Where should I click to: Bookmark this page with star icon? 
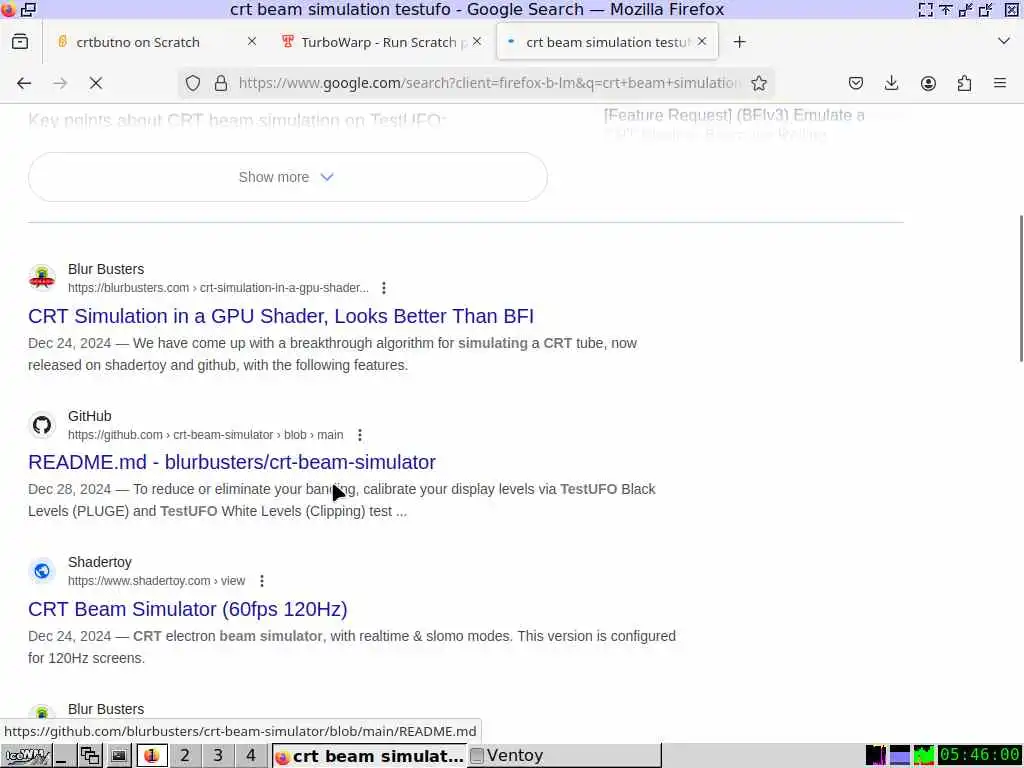coord(758,83)
